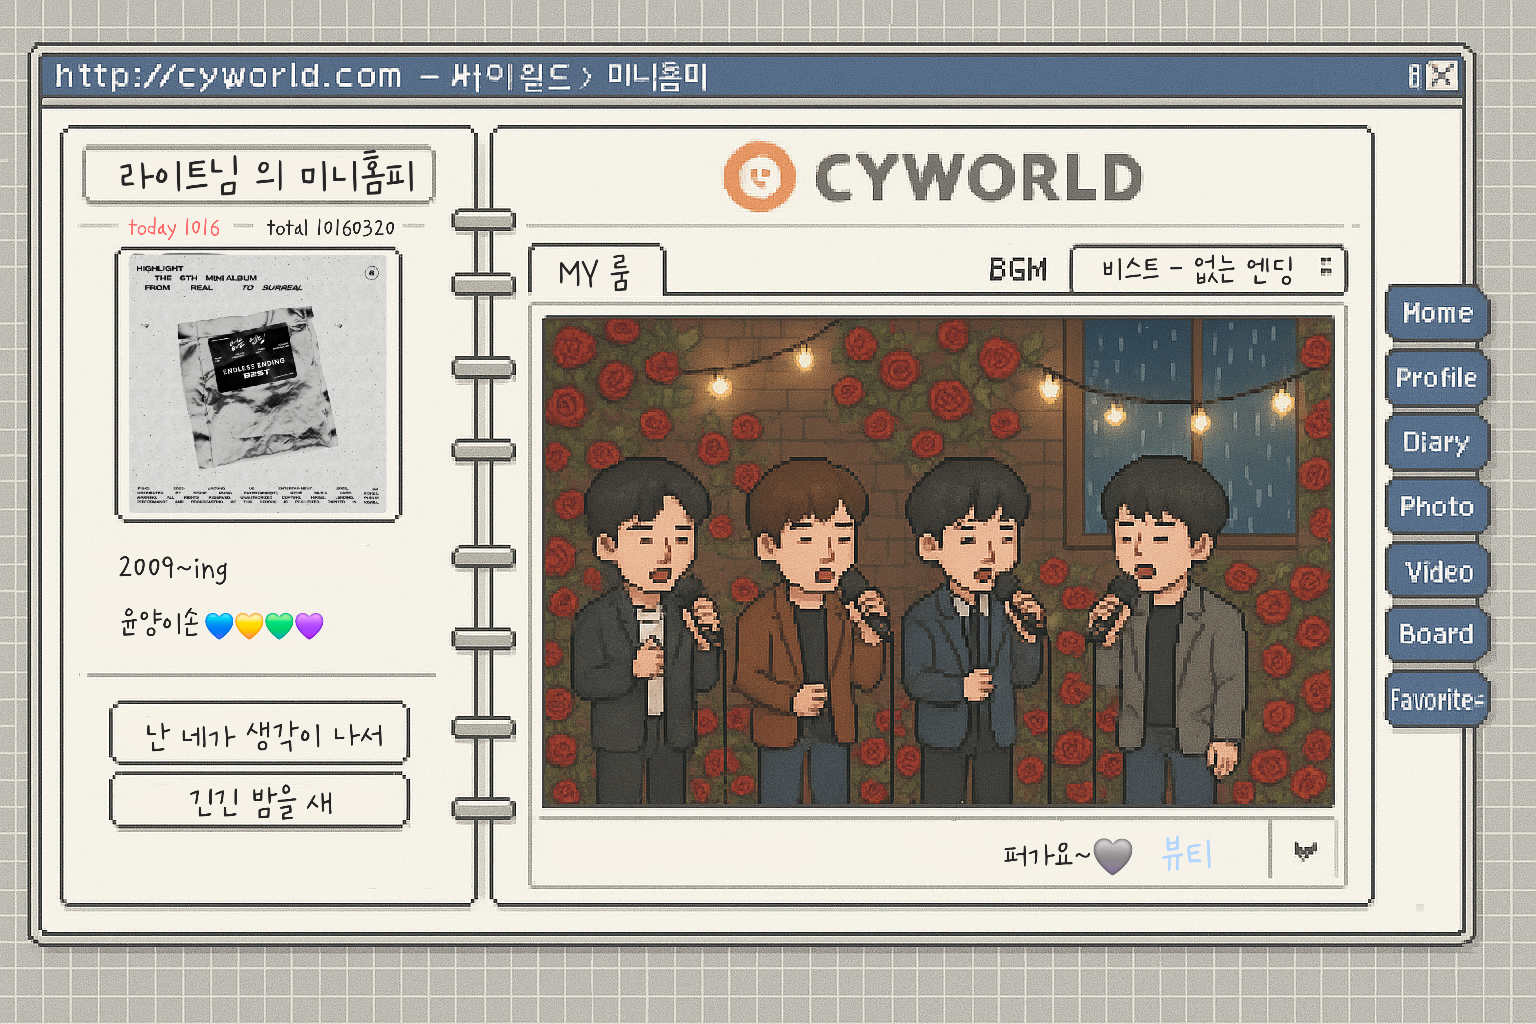Screen dimensions: 1536x1024
Task: Open the Diary side tab
Action: [x=1437, y=442]
